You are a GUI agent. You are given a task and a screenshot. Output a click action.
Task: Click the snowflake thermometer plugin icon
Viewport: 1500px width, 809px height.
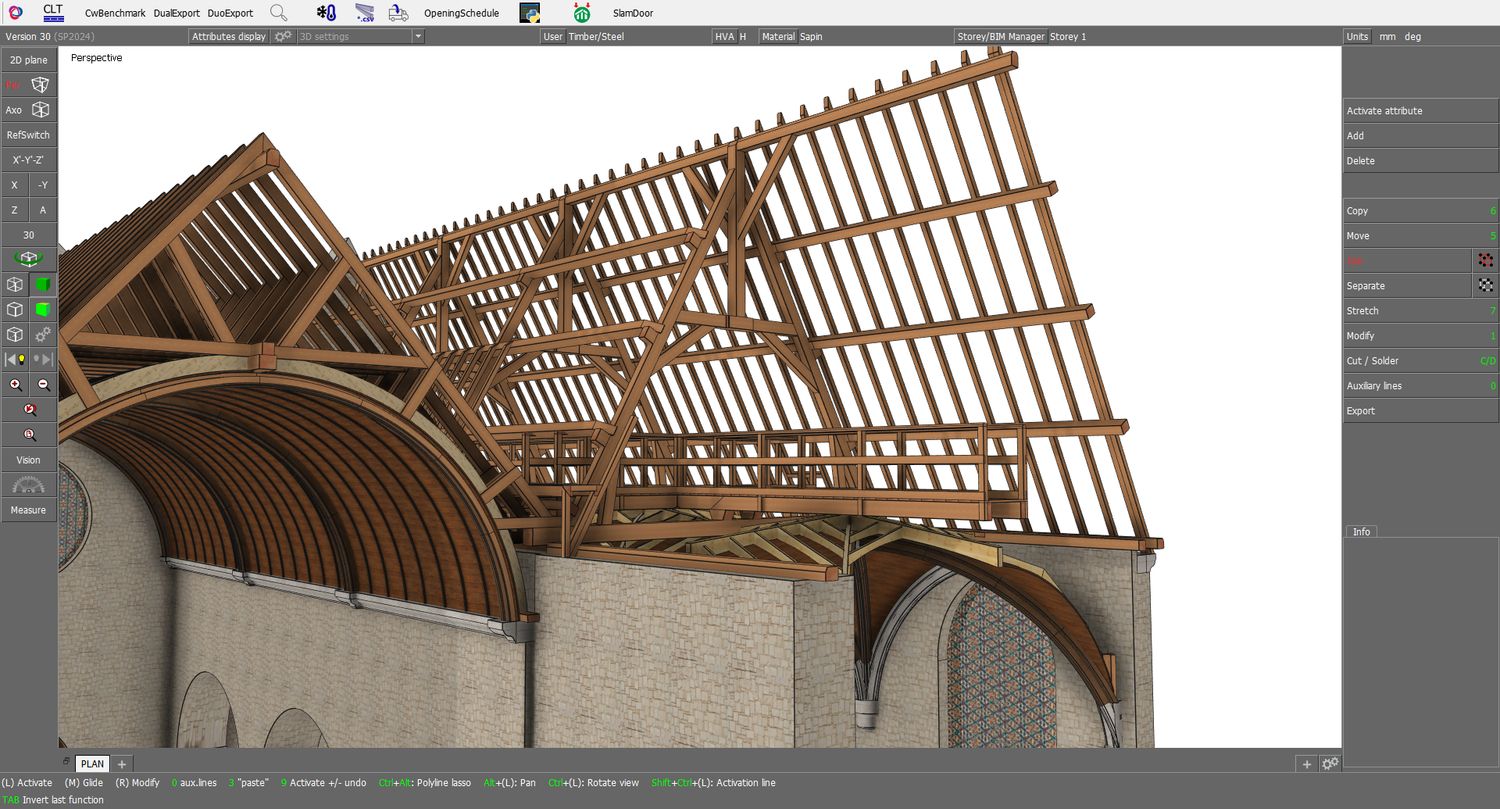point(326,13)
